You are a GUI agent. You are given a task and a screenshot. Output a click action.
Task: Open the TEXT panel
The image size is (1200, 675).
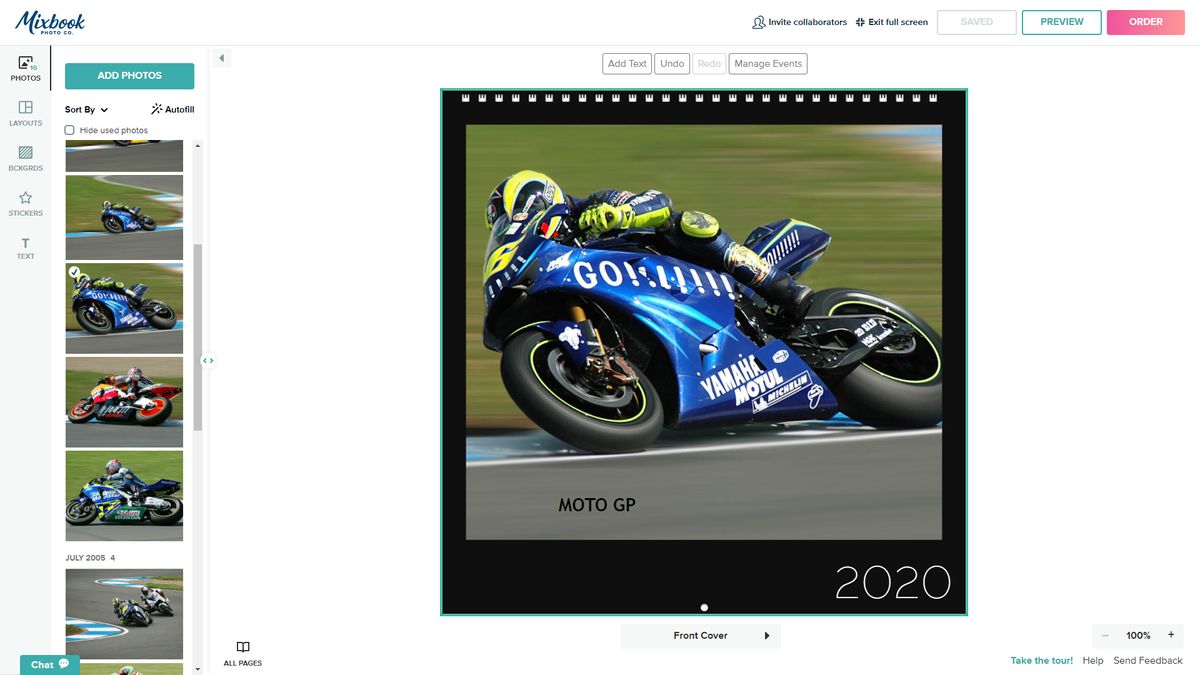pos(25,246)
